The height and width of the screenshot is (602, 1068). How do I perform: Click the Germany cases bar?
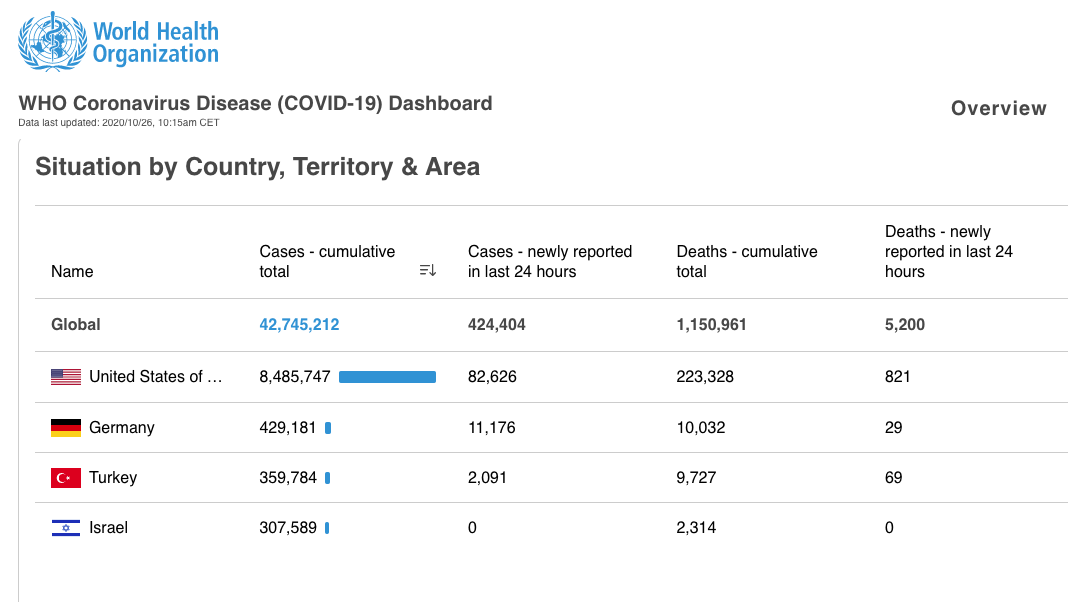pos(328,428)
